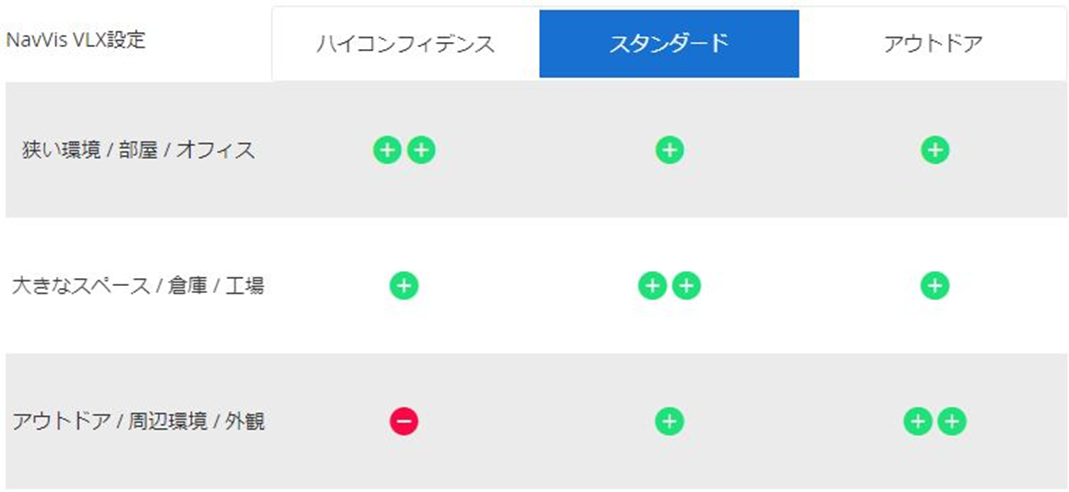
Task: Click the red minus icon in ハイコンフィデンス column
Action: [404, 422]
